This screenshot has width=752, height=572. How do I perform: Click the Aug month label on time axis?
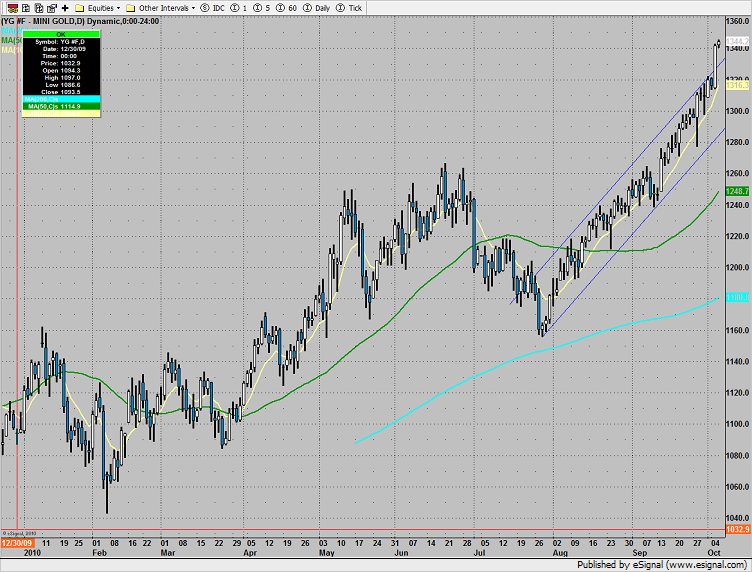coord(560,553)
